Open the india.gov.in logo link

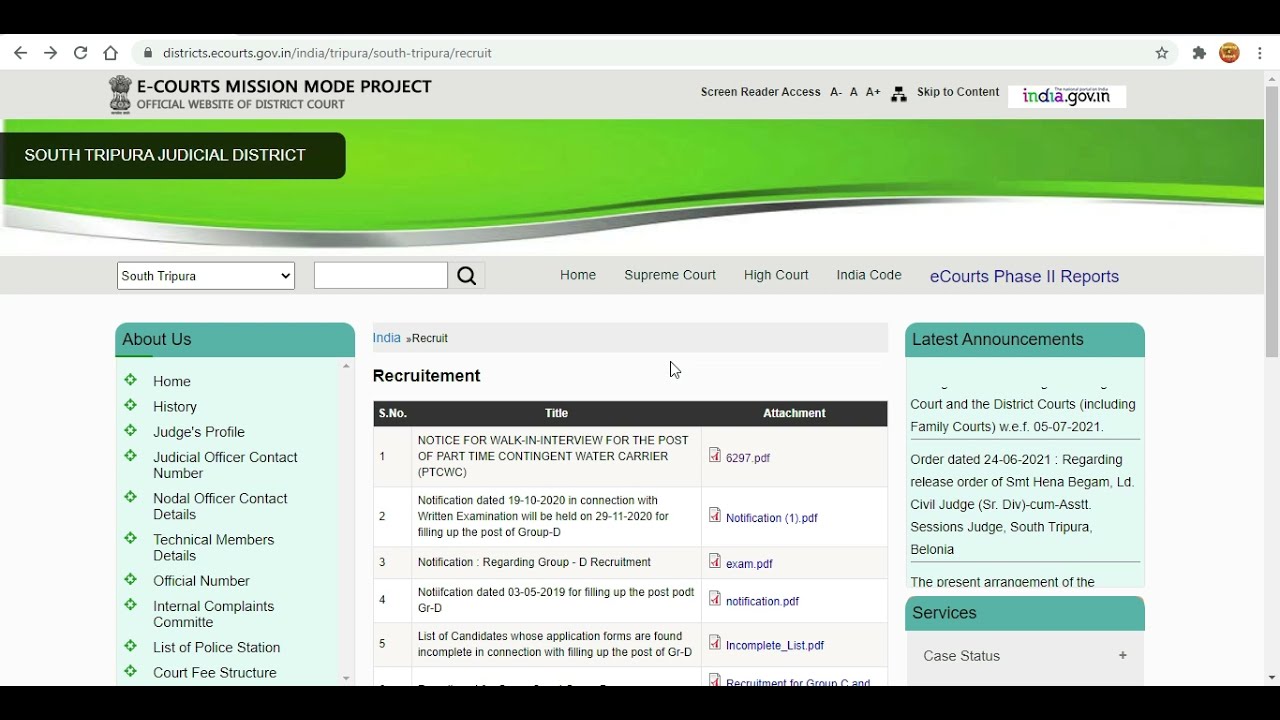tap(1067, 96)
